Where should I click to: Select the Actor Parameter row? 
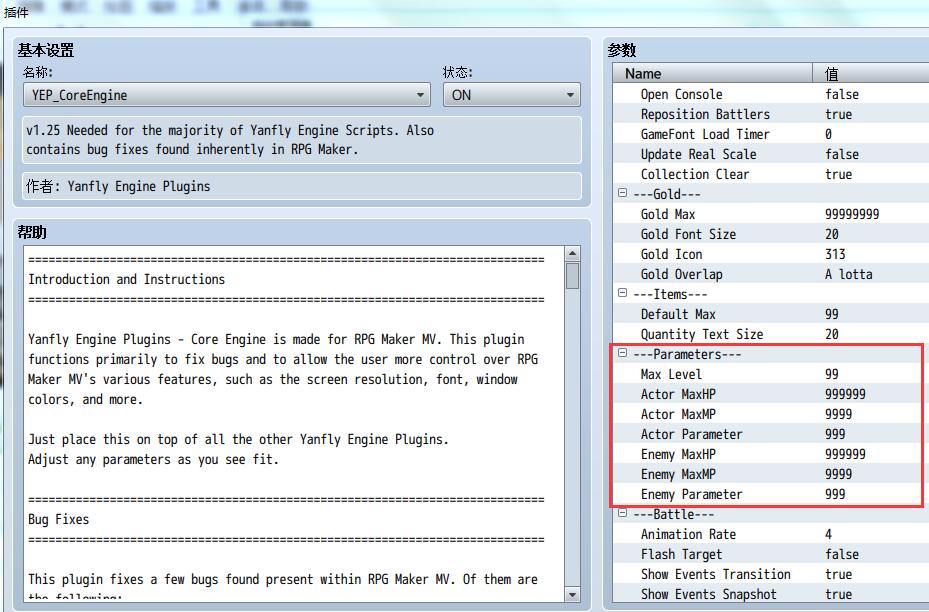pyautogui.click(x=771, y=435)
